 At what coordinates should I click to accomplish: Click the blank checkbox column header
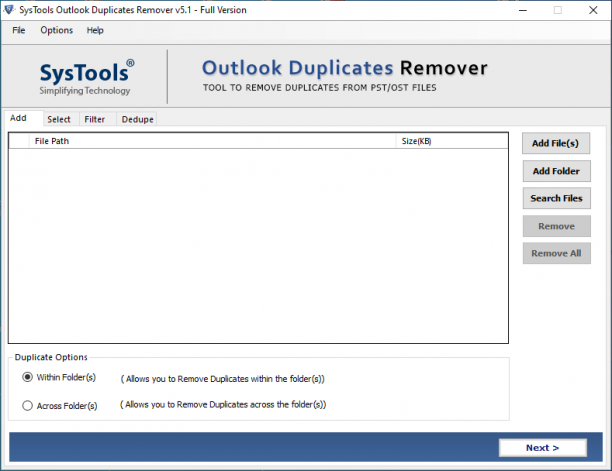point(19,141)
